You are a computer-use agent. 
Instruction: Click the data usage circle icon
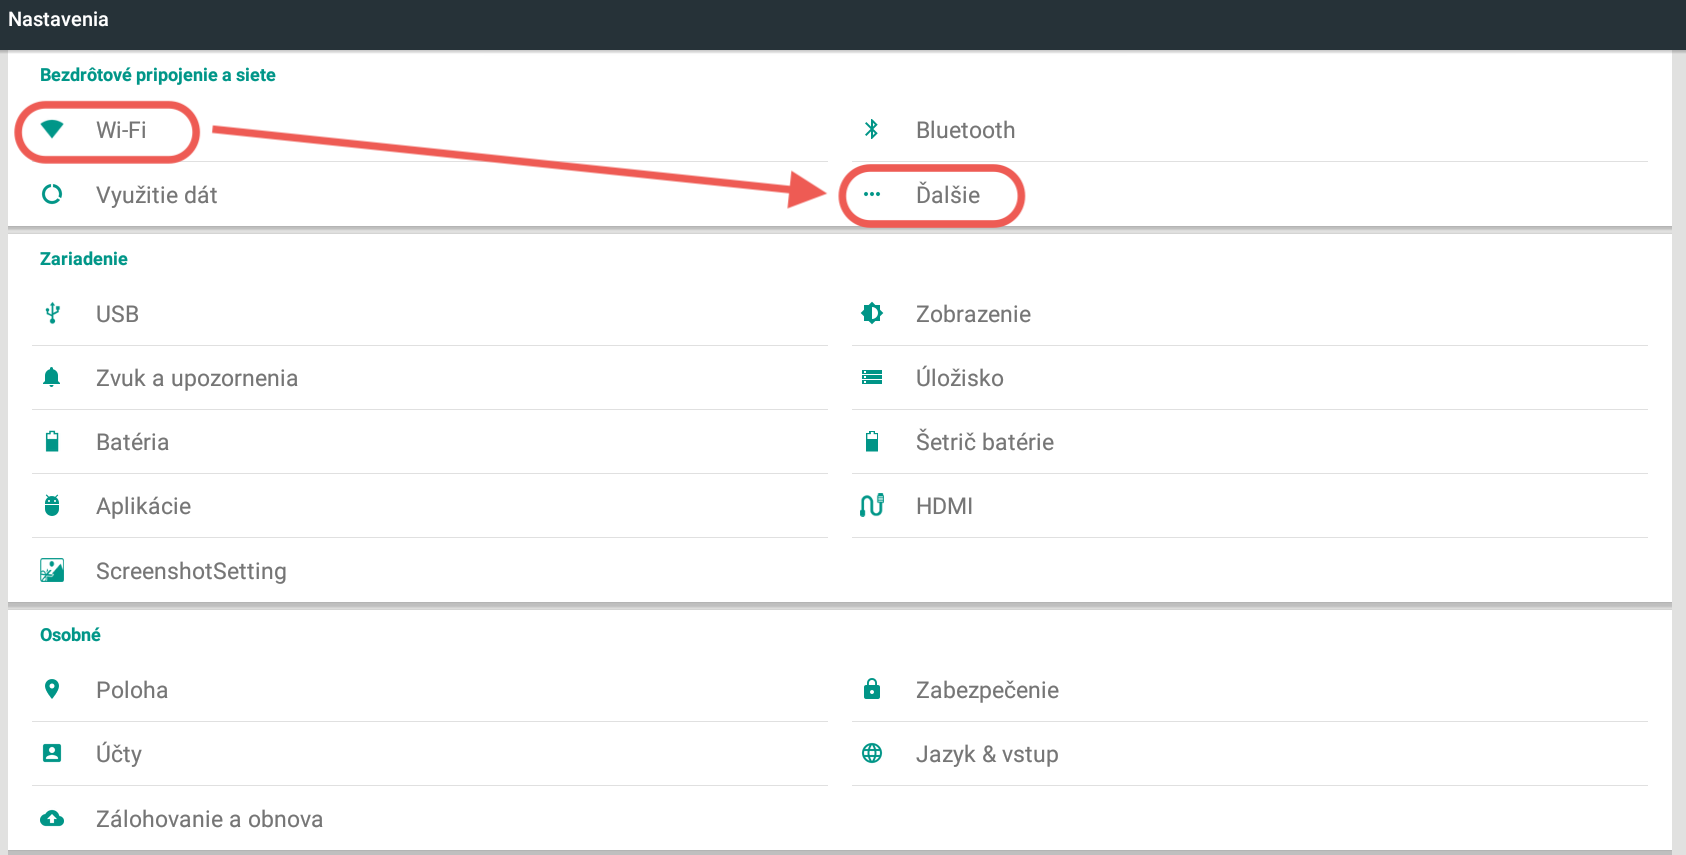52,194
